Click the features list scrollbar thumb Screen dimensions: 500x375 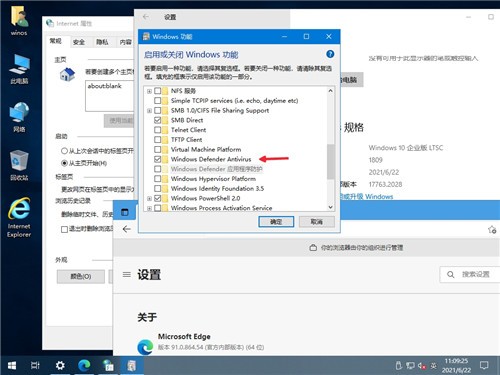tap(330, 161)
